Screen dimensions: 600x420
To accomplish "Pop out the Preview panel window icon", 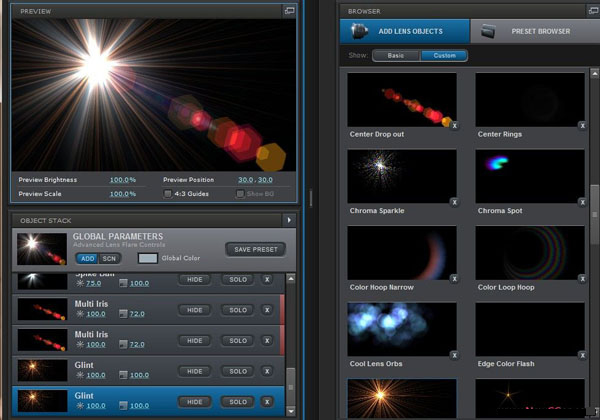I will [289, 10].
